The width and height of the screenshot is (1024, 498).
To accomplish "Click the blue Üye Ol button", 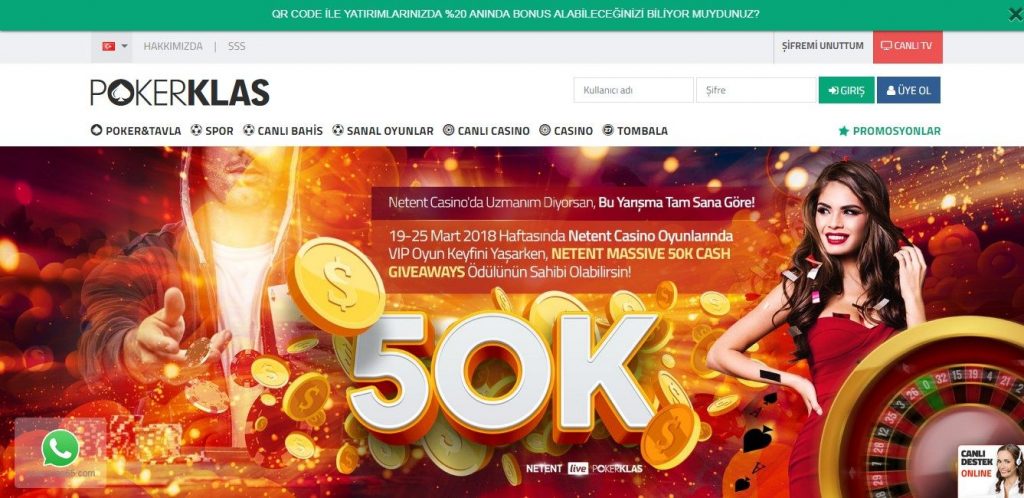I will tap(908, 90).
